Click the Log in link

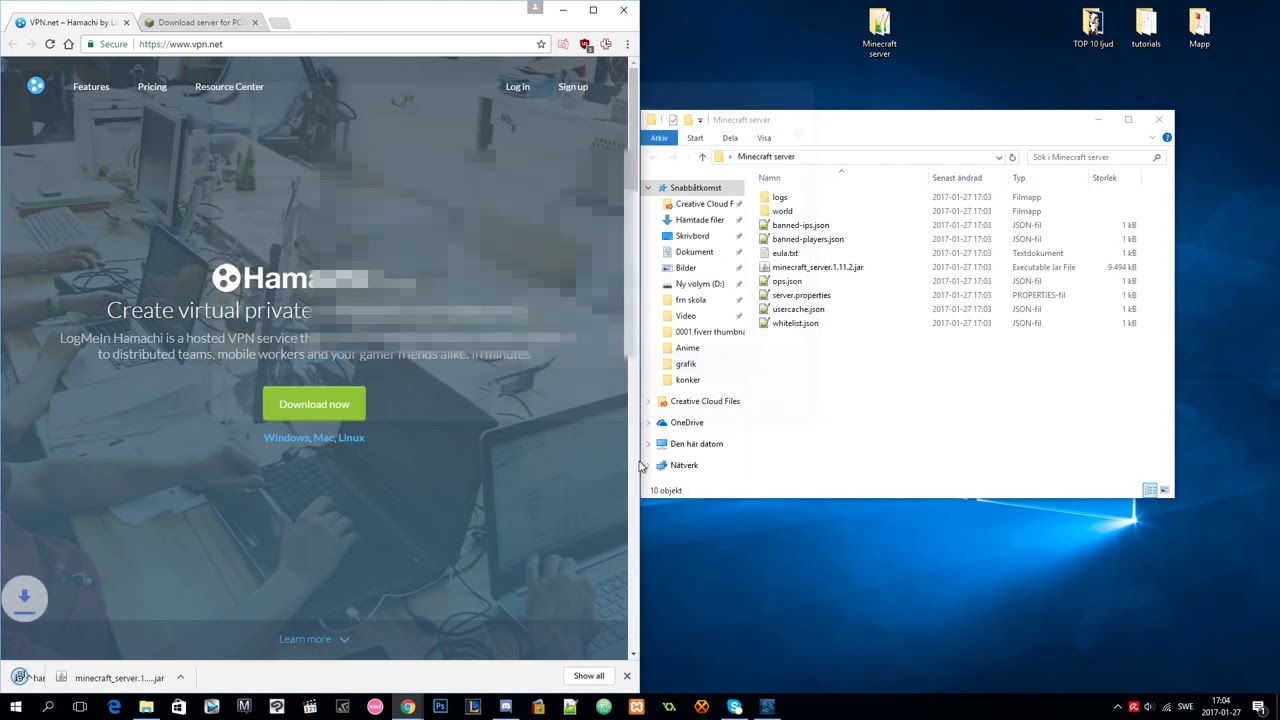(x=517, y=87)
